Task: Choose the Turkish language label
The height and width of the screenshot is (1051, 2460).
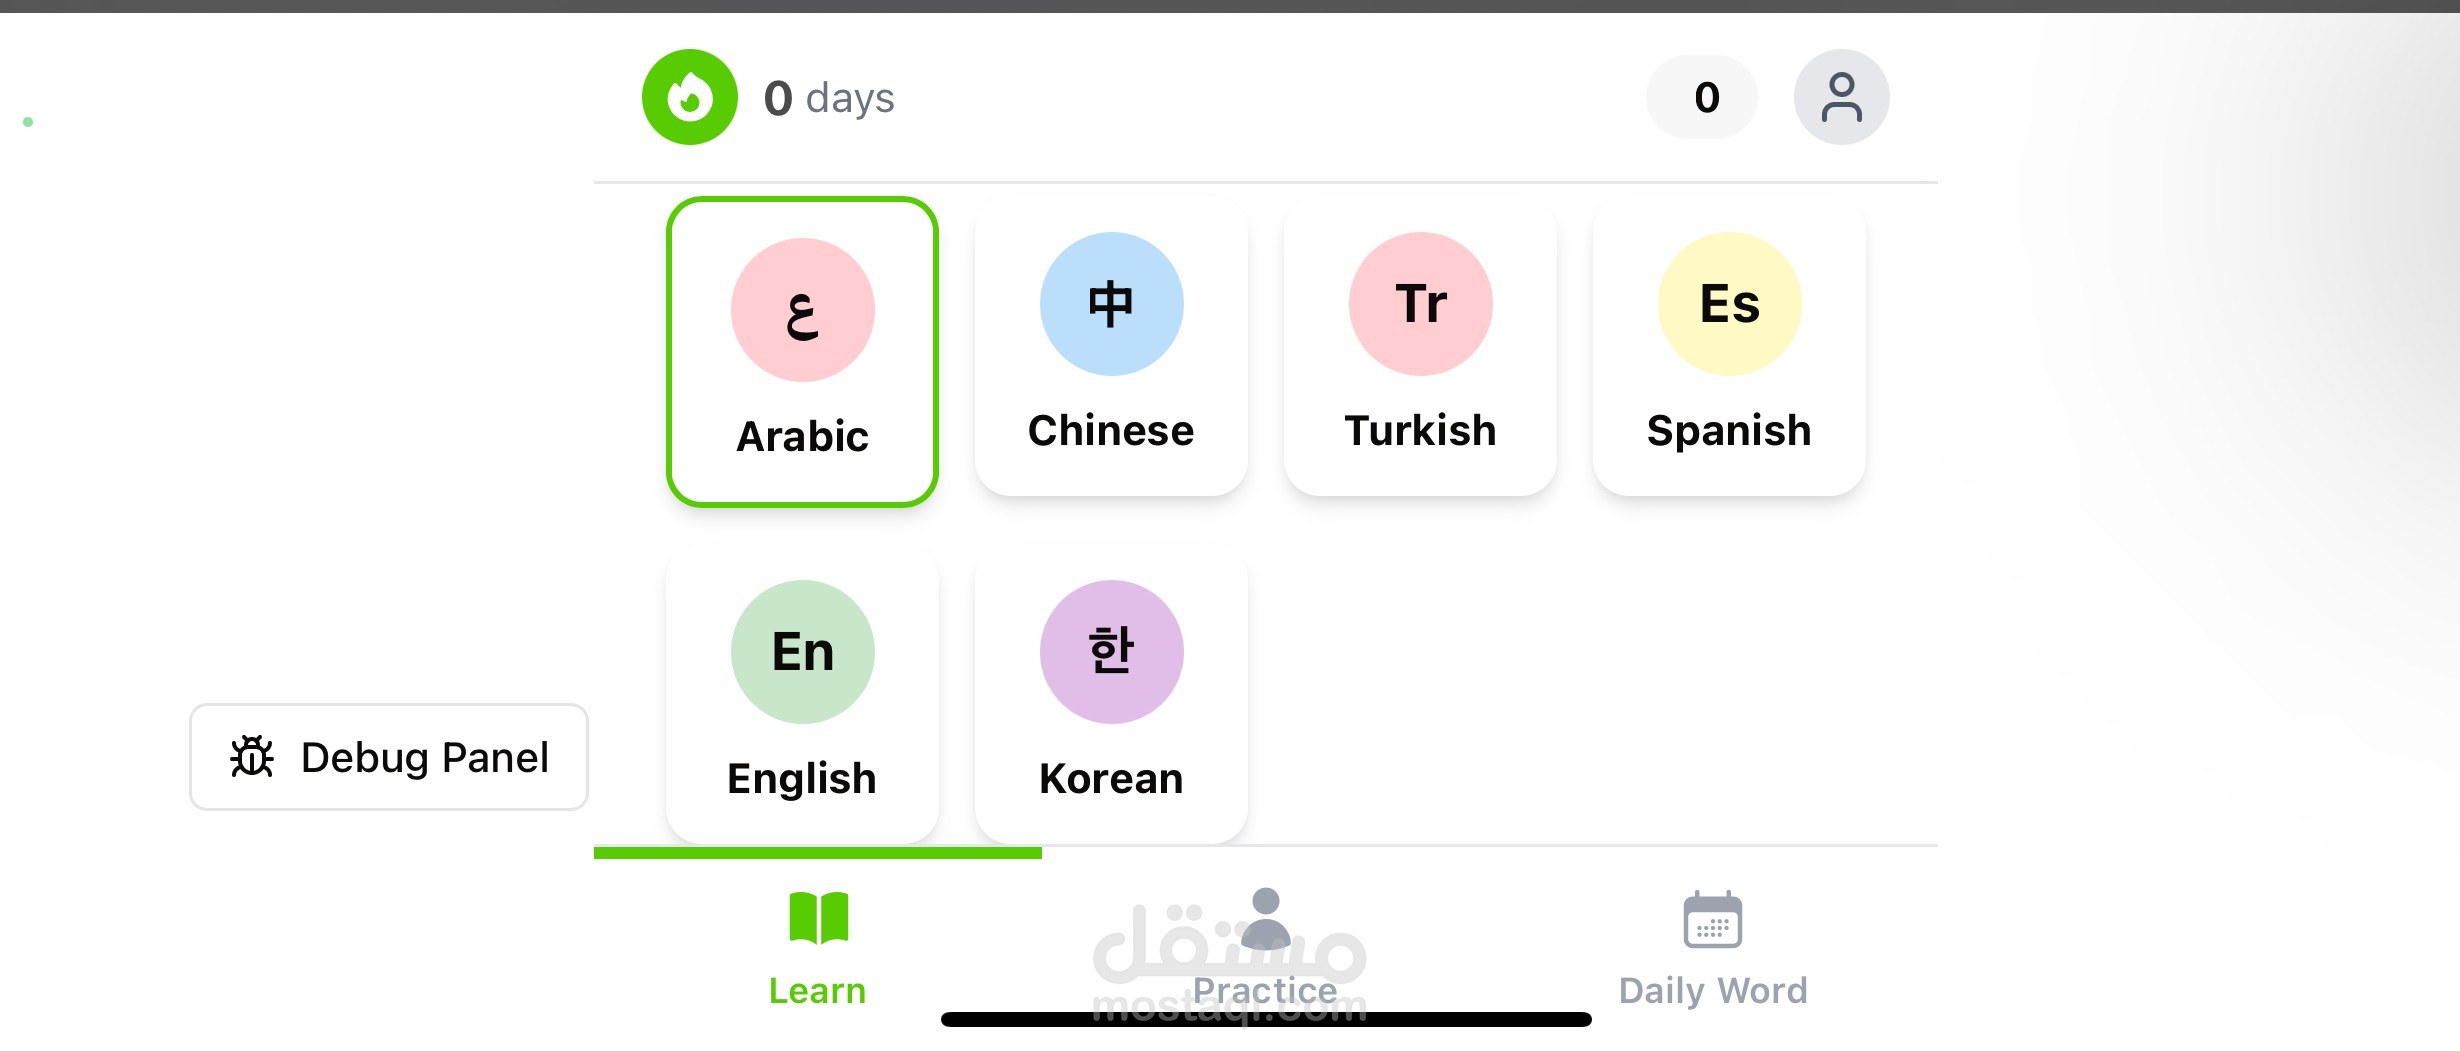Action: click(x=1420, y=431)
